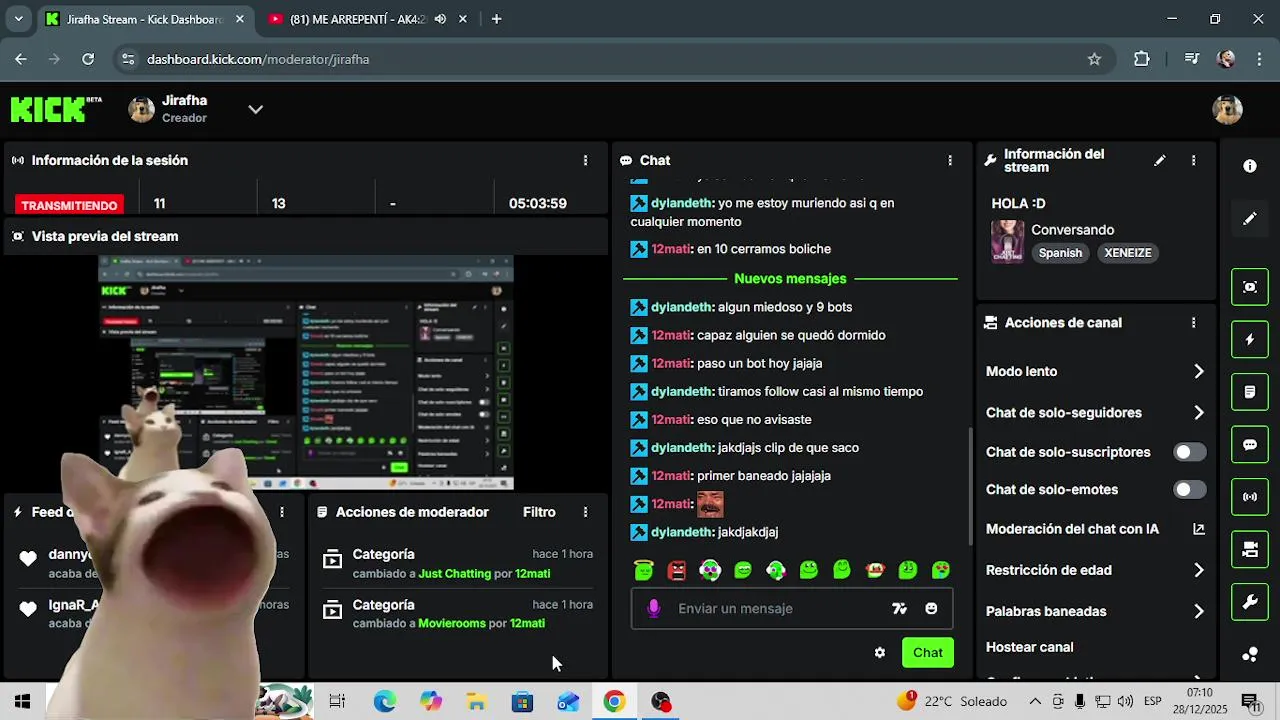
Task: Click the stream preview thumbnail
Action: (x=305, y=372)
